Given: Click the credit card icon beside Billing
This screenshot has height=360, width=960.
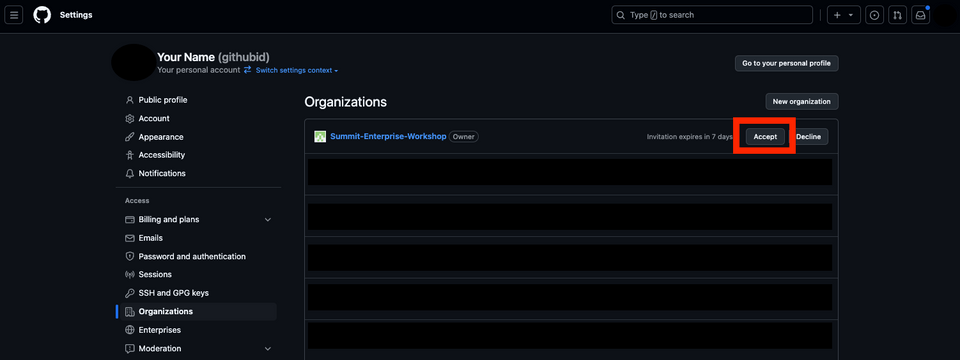Looking at the screenshot, I should tap(129, 219).
